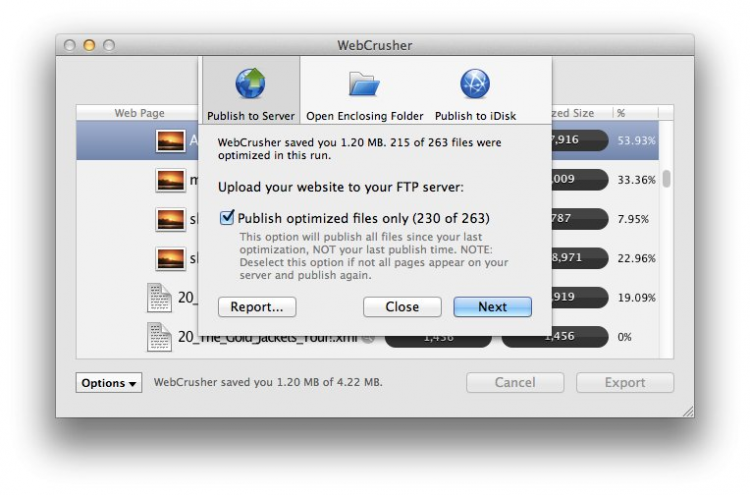Click the Publish to iDisk icon

click(475, 84)
